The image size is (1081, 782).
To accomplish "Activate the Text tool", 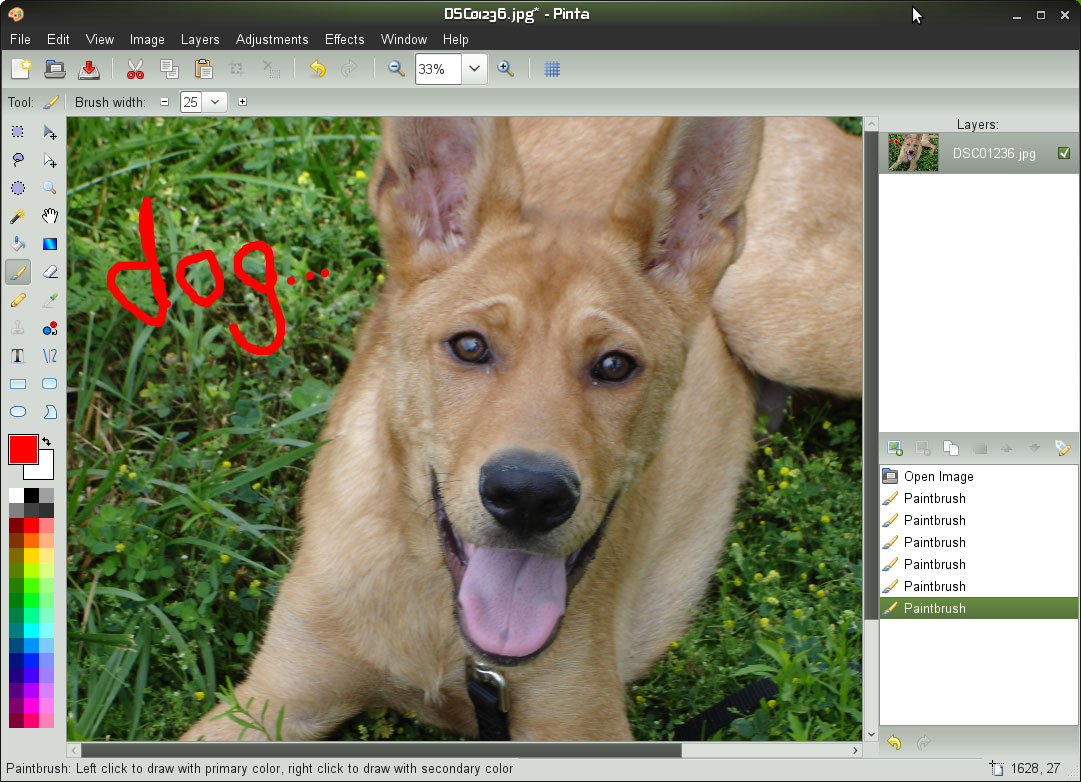I will click(x=18, y=356).
